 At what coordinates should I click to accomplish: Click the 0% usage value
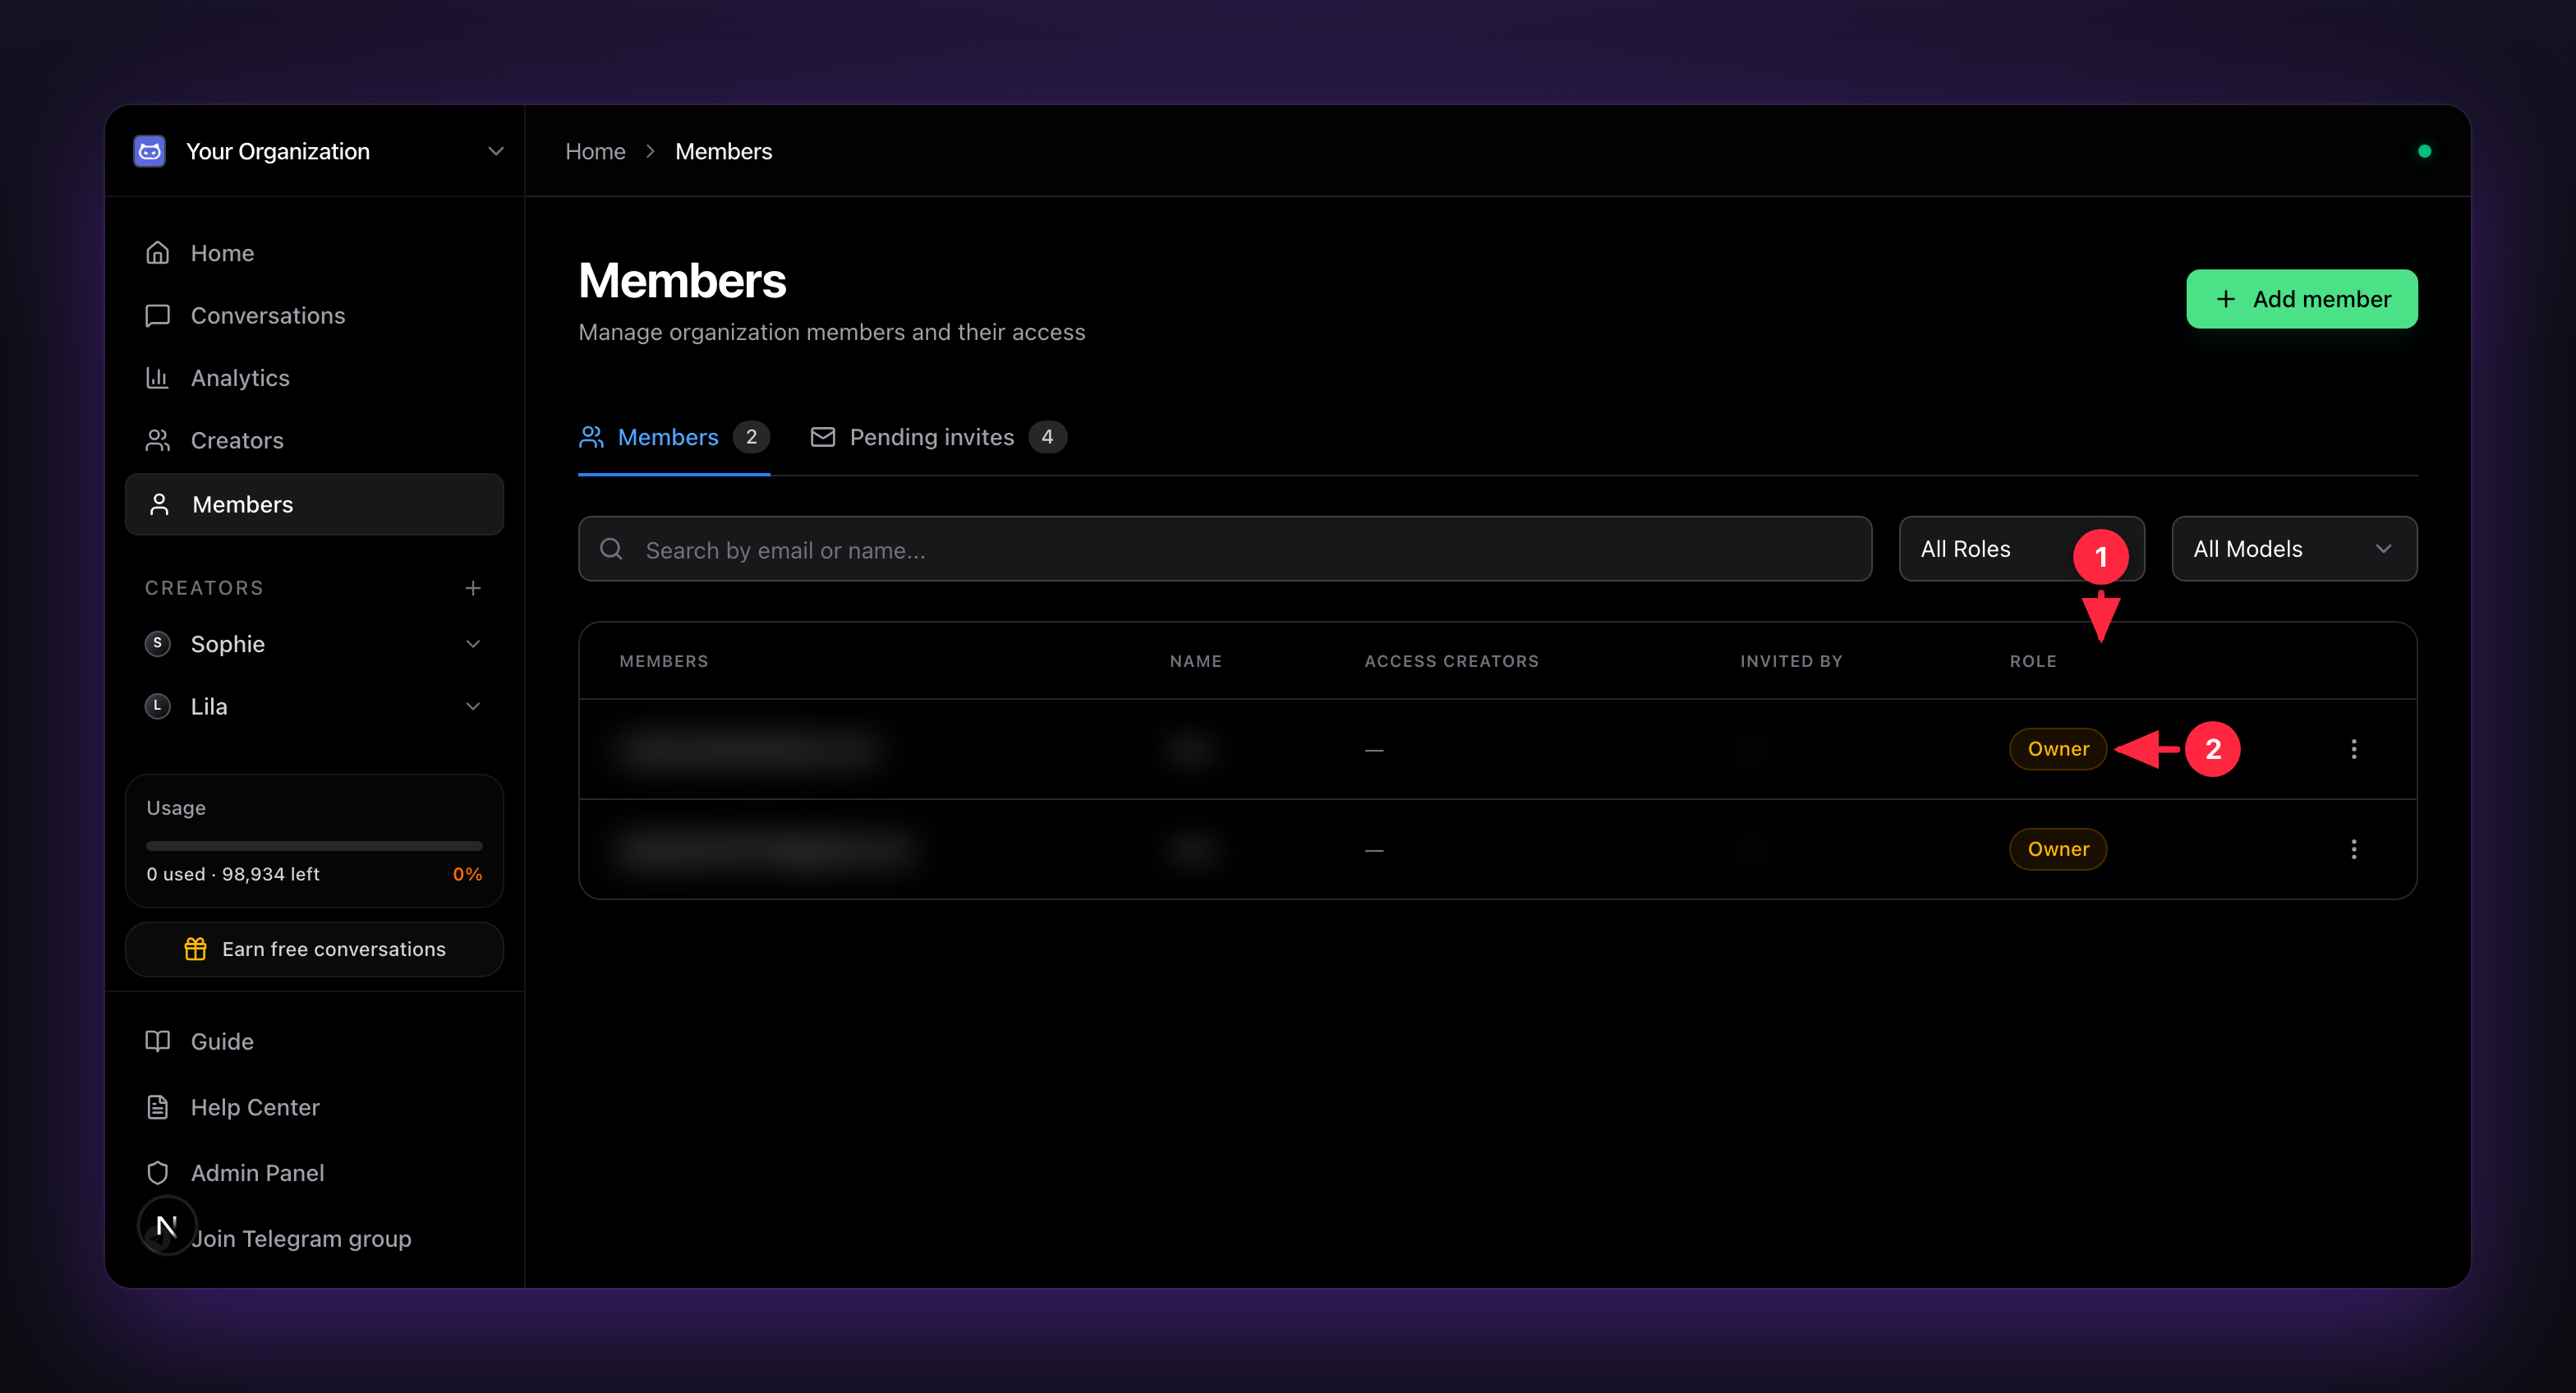pos(467,874)
